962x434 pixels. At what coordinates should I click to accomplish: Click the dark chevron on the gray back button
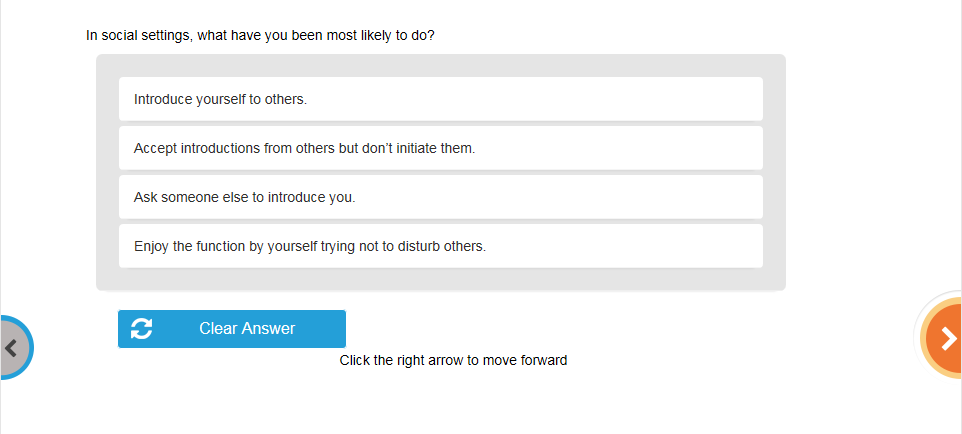[x=11, y=348]
